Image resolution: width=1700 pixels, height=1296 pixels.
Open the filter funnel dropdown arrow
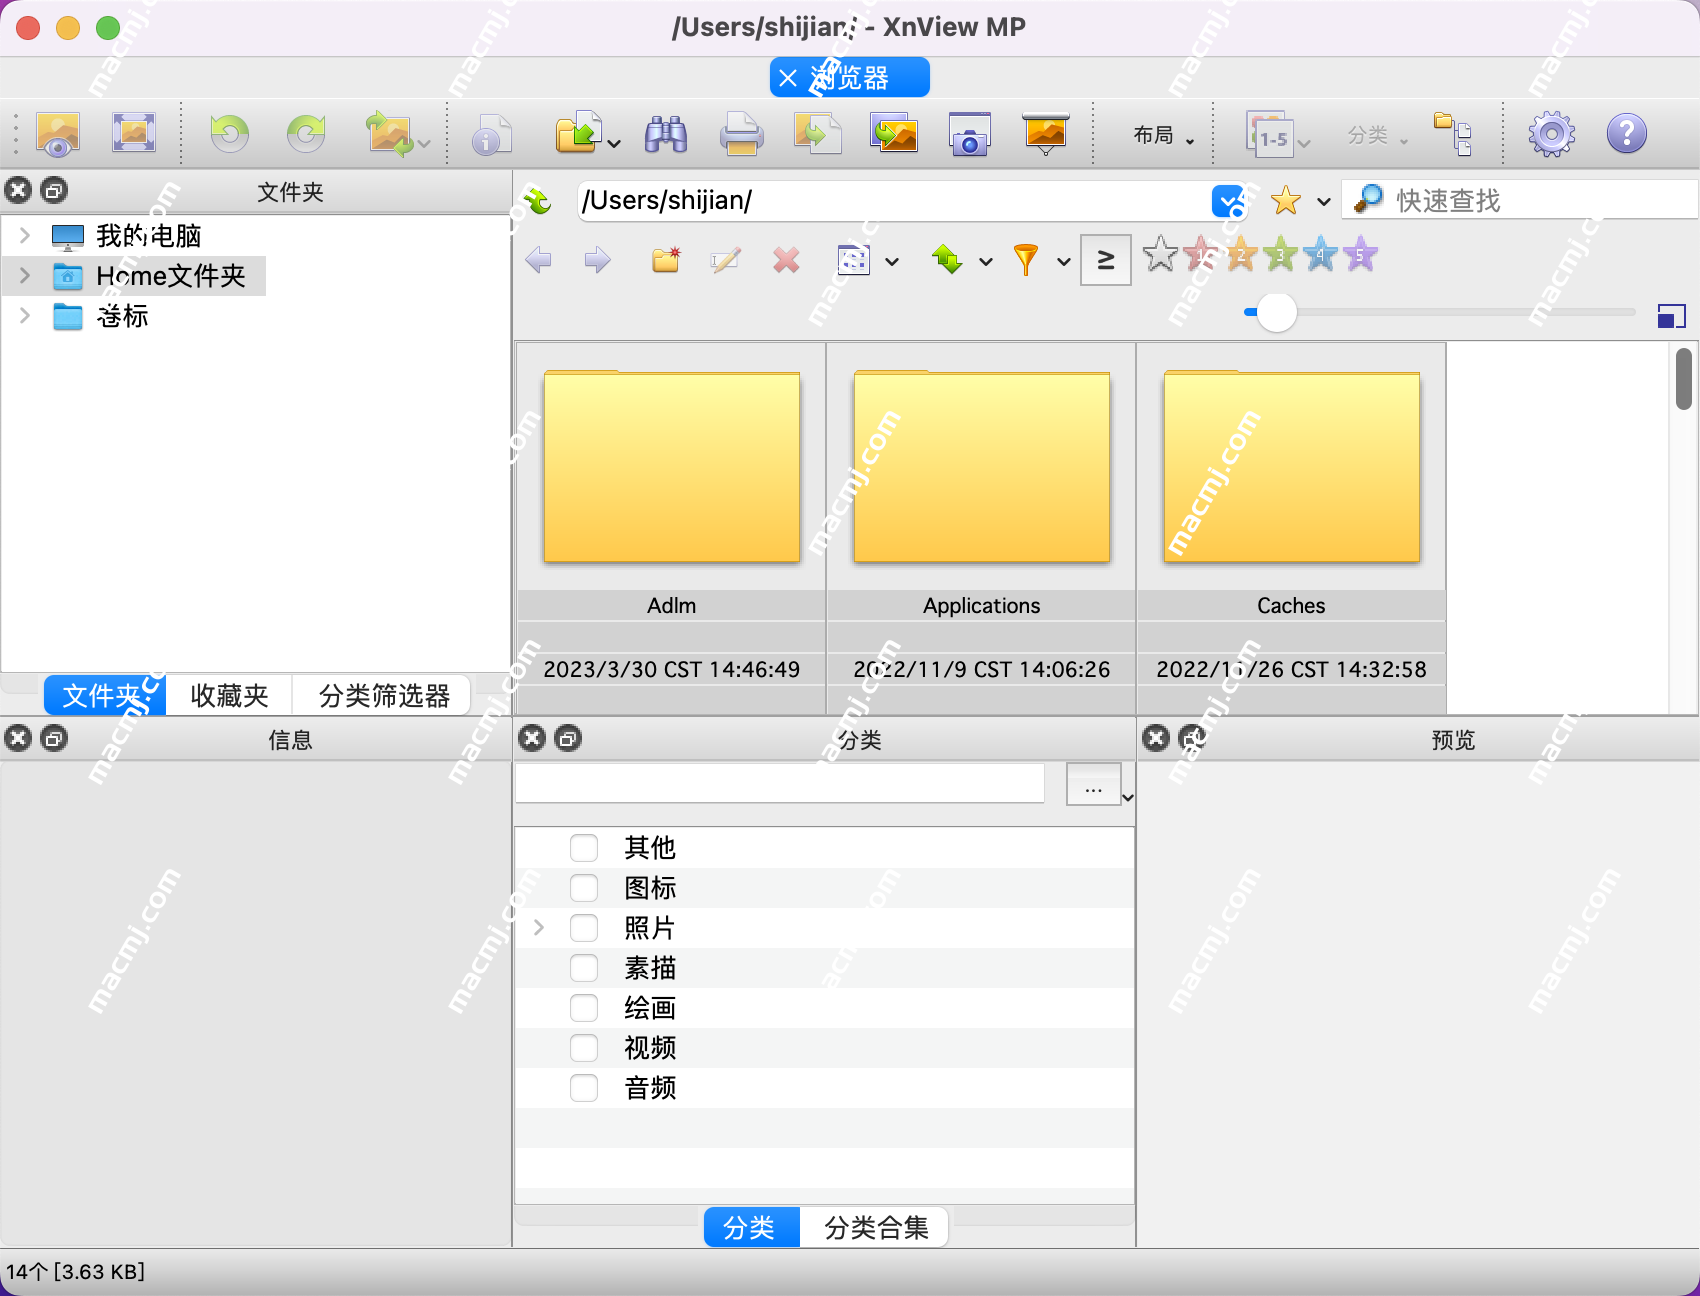point(1064,262)
